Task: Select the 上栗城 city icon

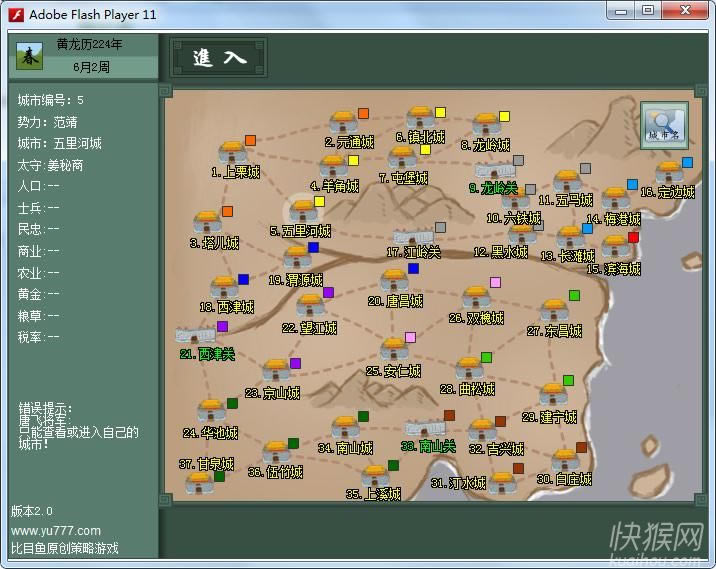Action: 233,153
